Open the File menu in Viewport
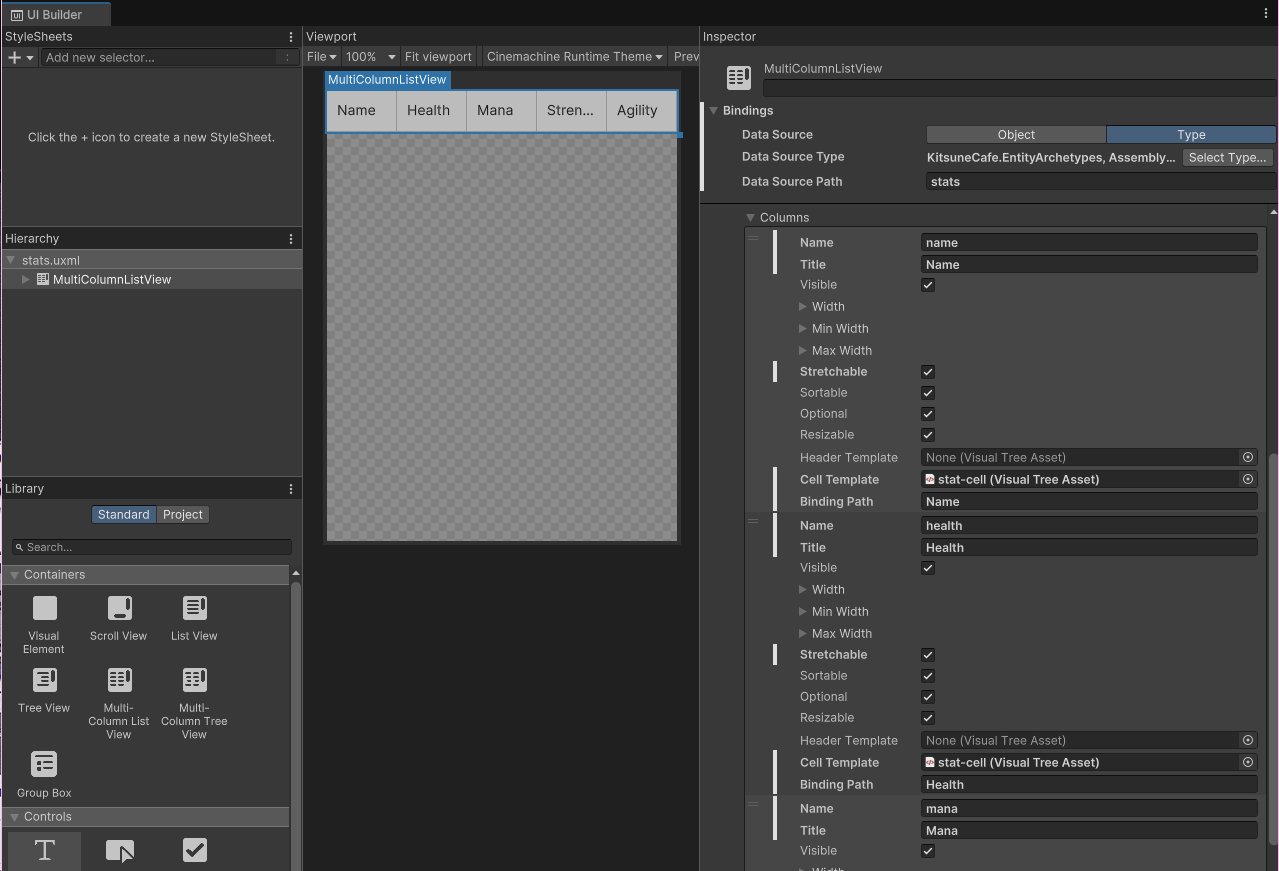This screenshot has width=1279, height=871. [321, 57]
